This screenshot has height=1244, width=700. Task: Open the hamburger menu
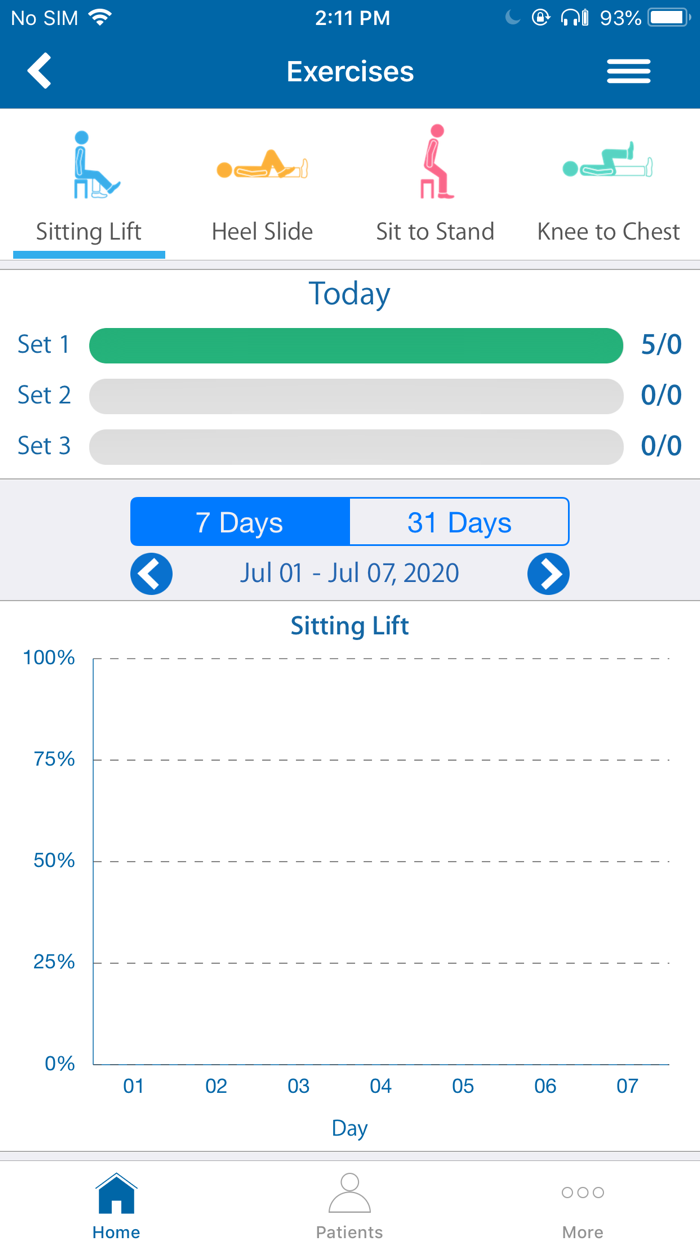click(628, 71)
